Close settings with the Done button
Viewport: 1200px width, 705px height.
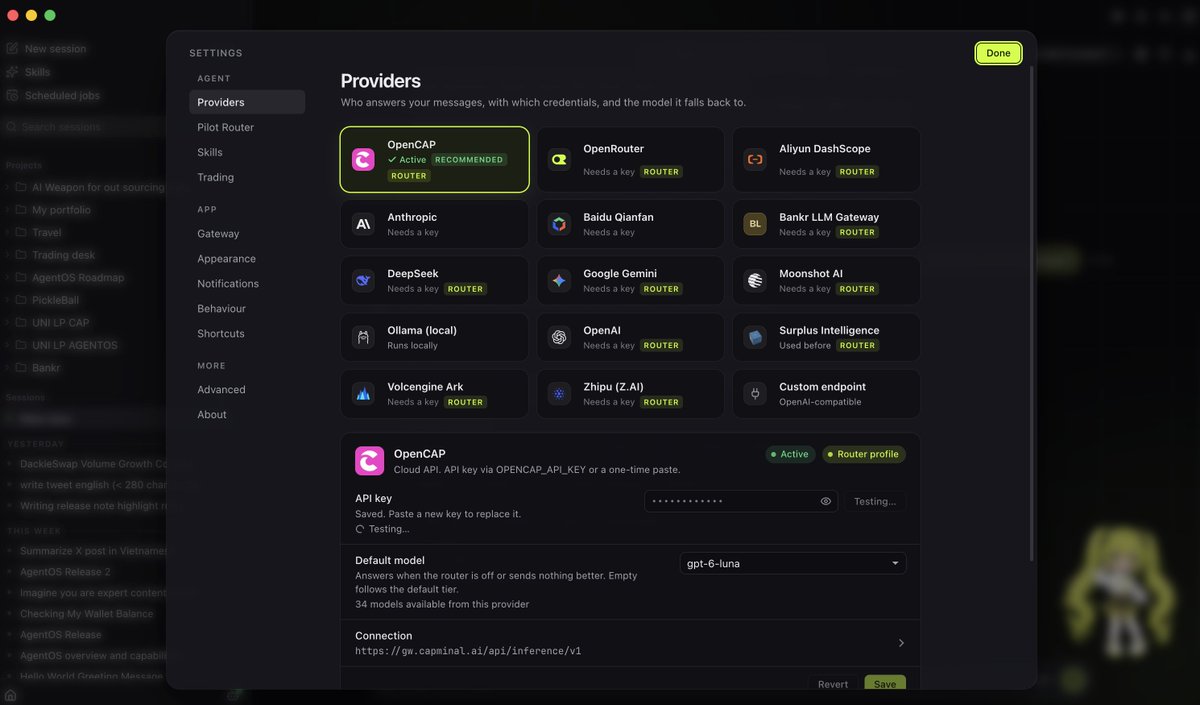(998, 53)
